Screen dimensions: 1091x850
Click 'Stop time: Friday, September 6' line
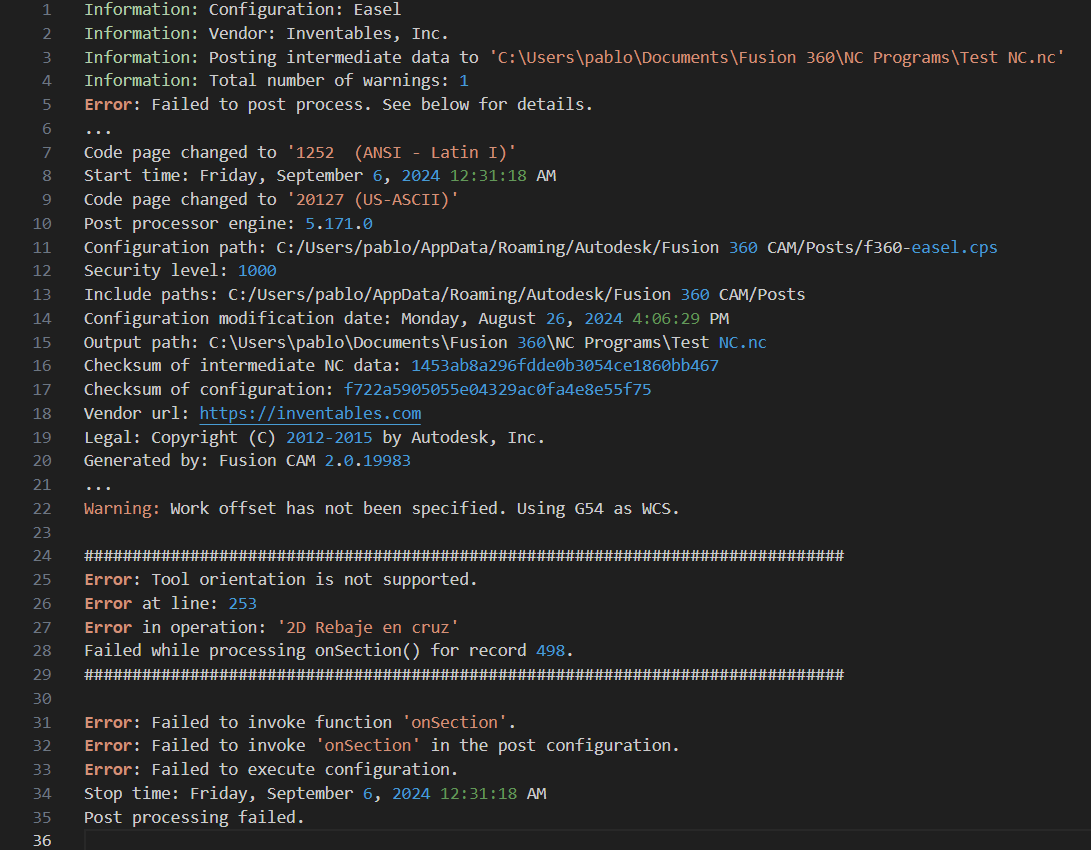315,794
